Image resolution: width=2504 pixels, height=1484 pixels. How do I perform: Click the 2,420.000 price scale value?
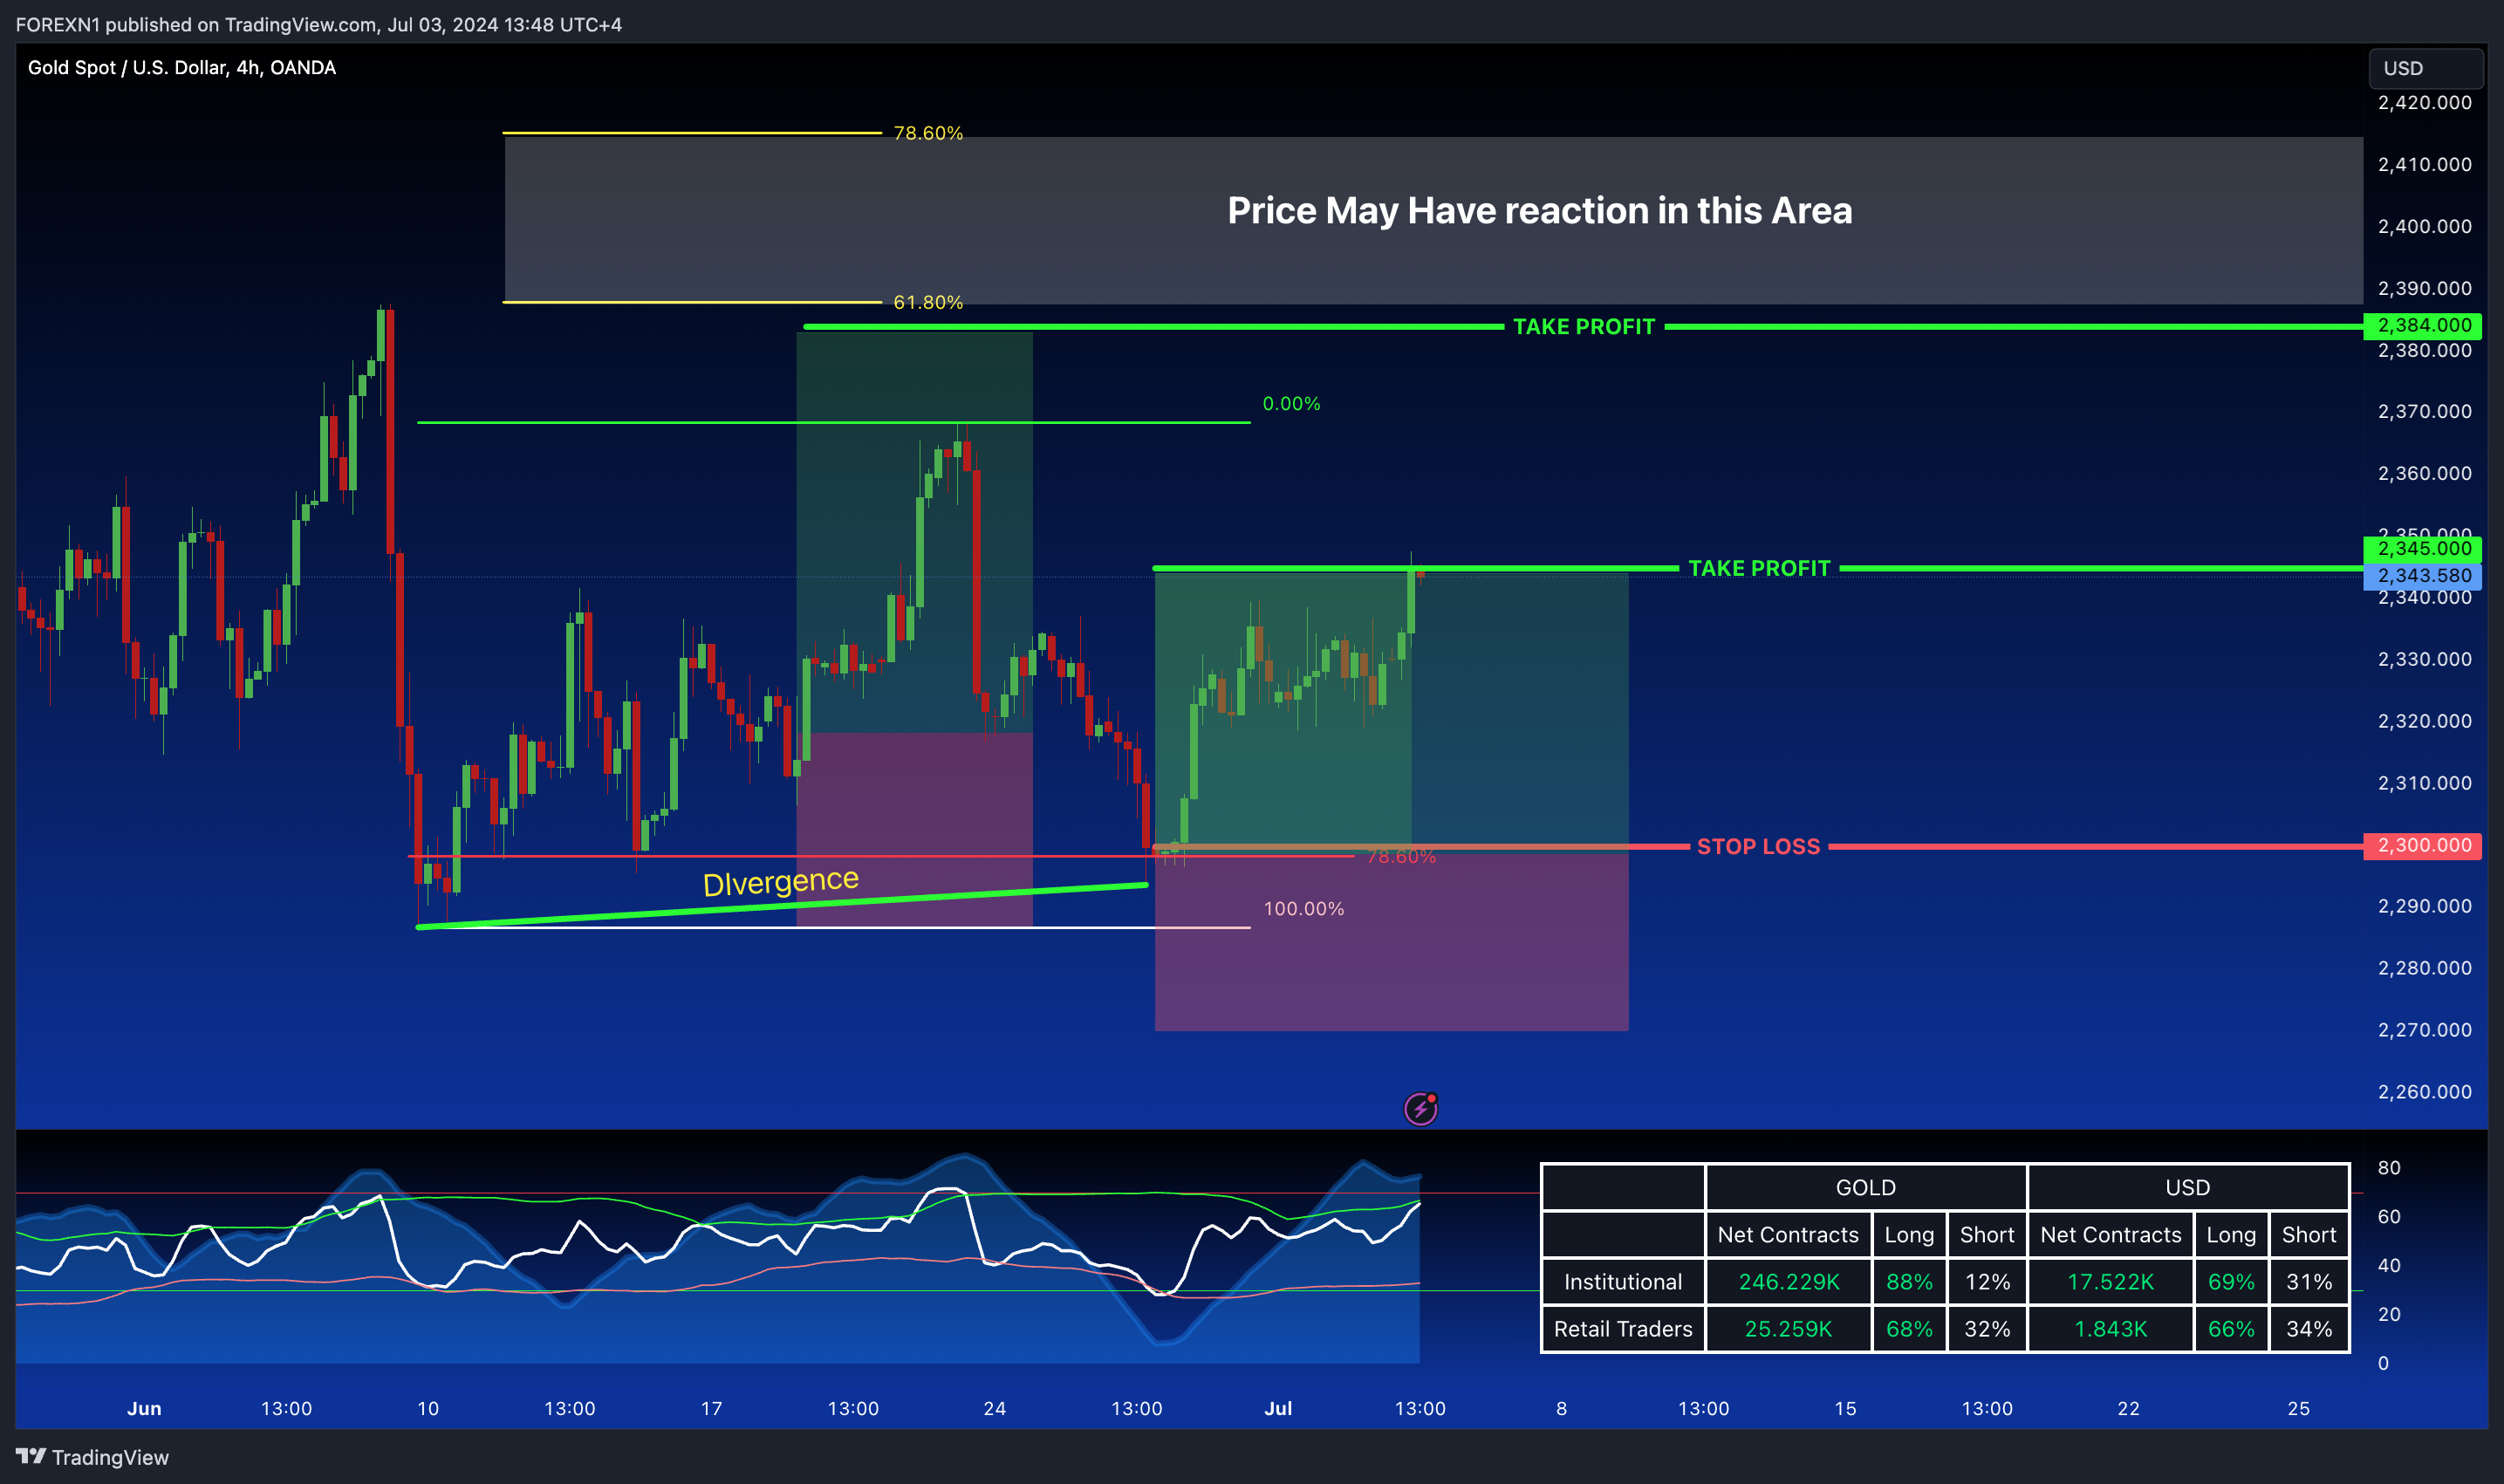(x=2424, y=102)
